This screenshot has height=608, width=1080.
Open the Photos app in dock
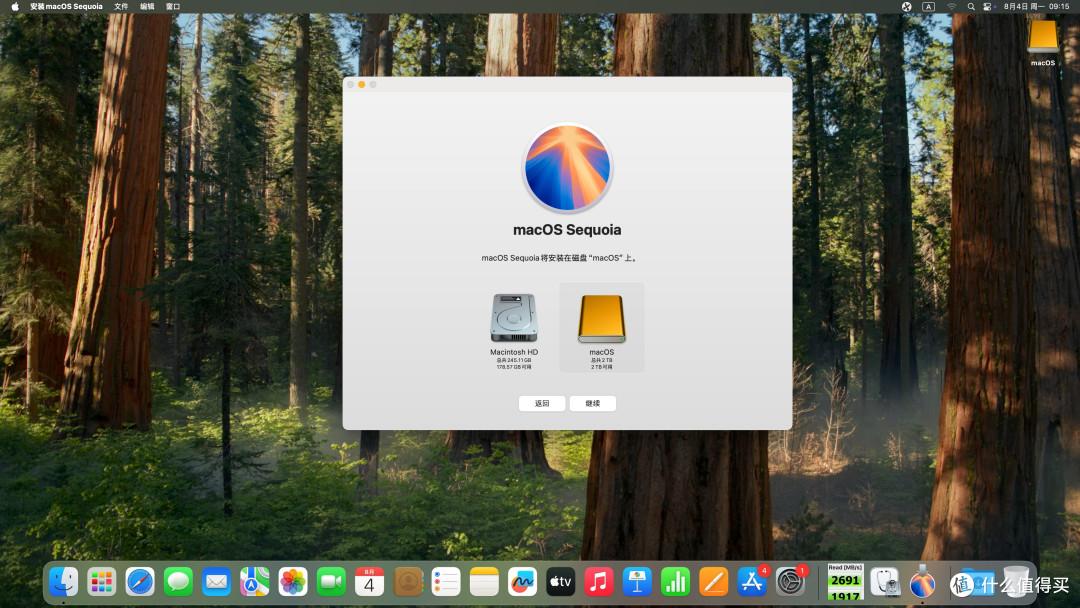pos(293,582)
